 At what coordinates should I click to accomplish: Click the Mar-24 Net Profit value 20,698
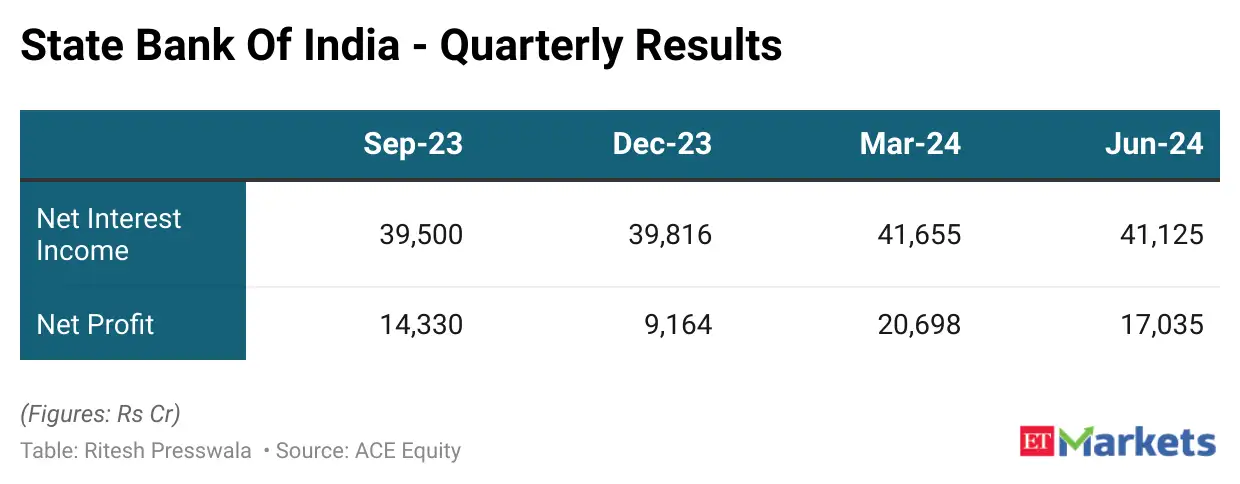pyautogui.click(x=919, y=324)
